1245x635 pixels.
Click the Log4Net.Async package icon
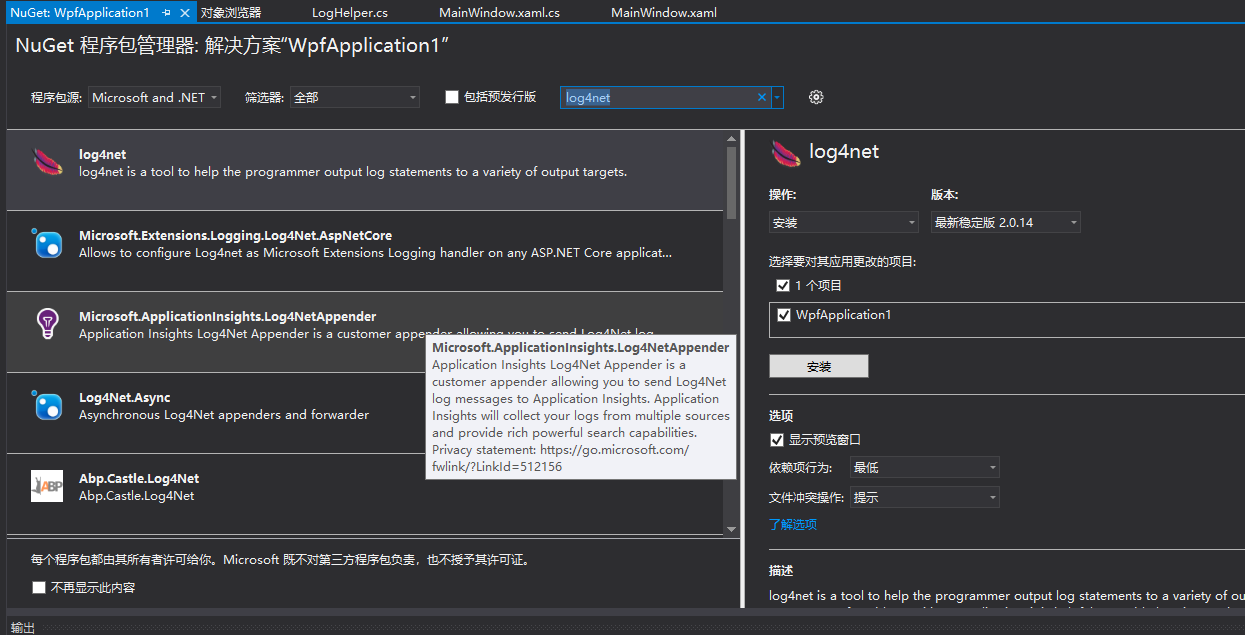coord(47,405)
